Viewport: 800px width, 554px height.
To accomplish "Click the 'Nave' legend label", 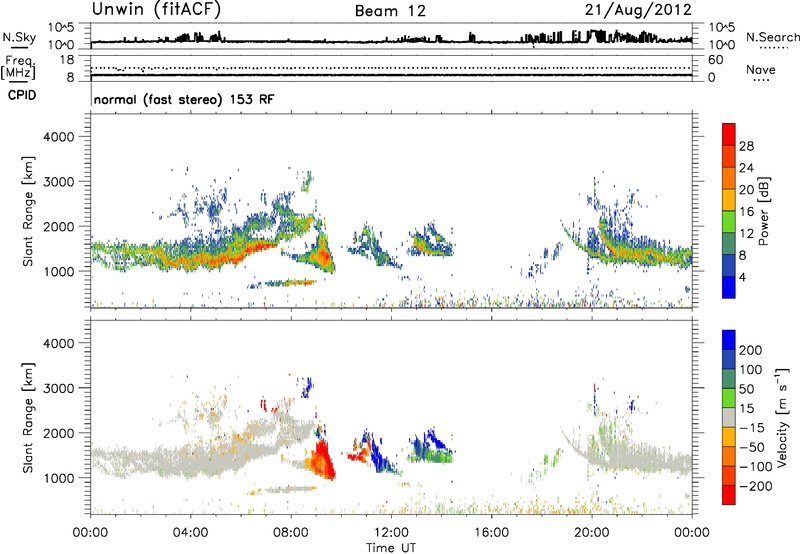I will pyautogui.click(x=761, y=69).
